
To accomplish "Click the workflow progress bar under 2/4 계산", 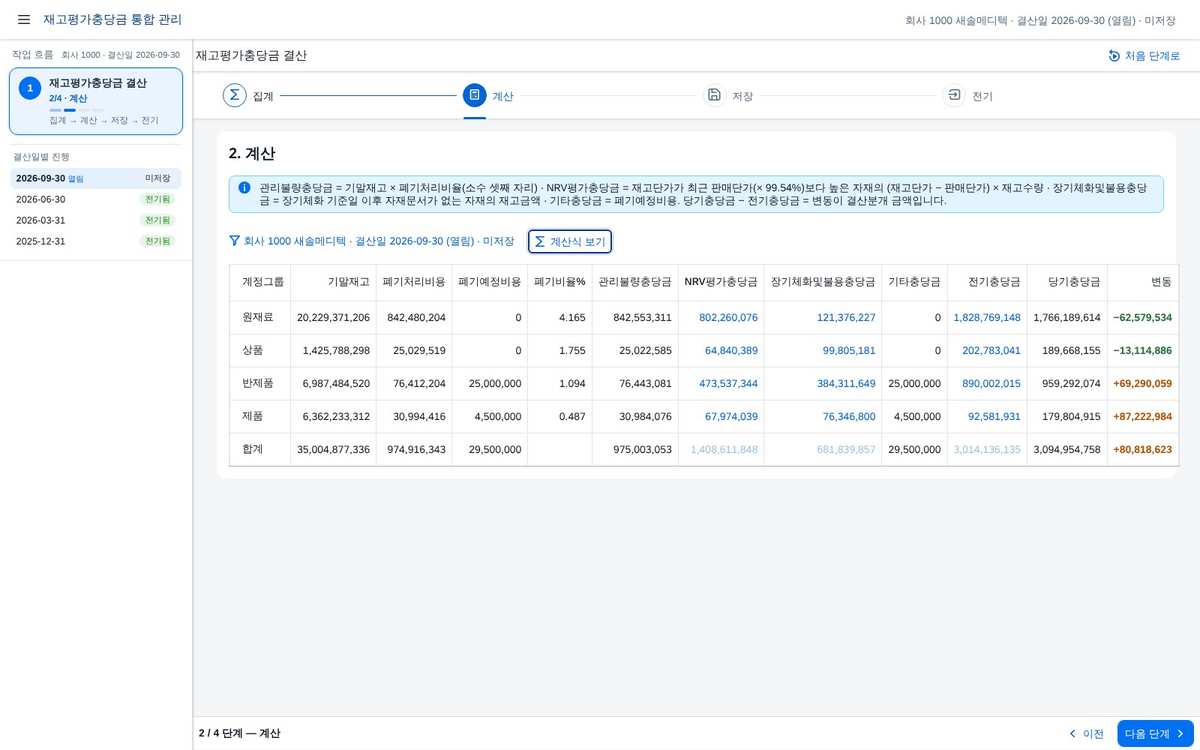I will tap(77, 110).
